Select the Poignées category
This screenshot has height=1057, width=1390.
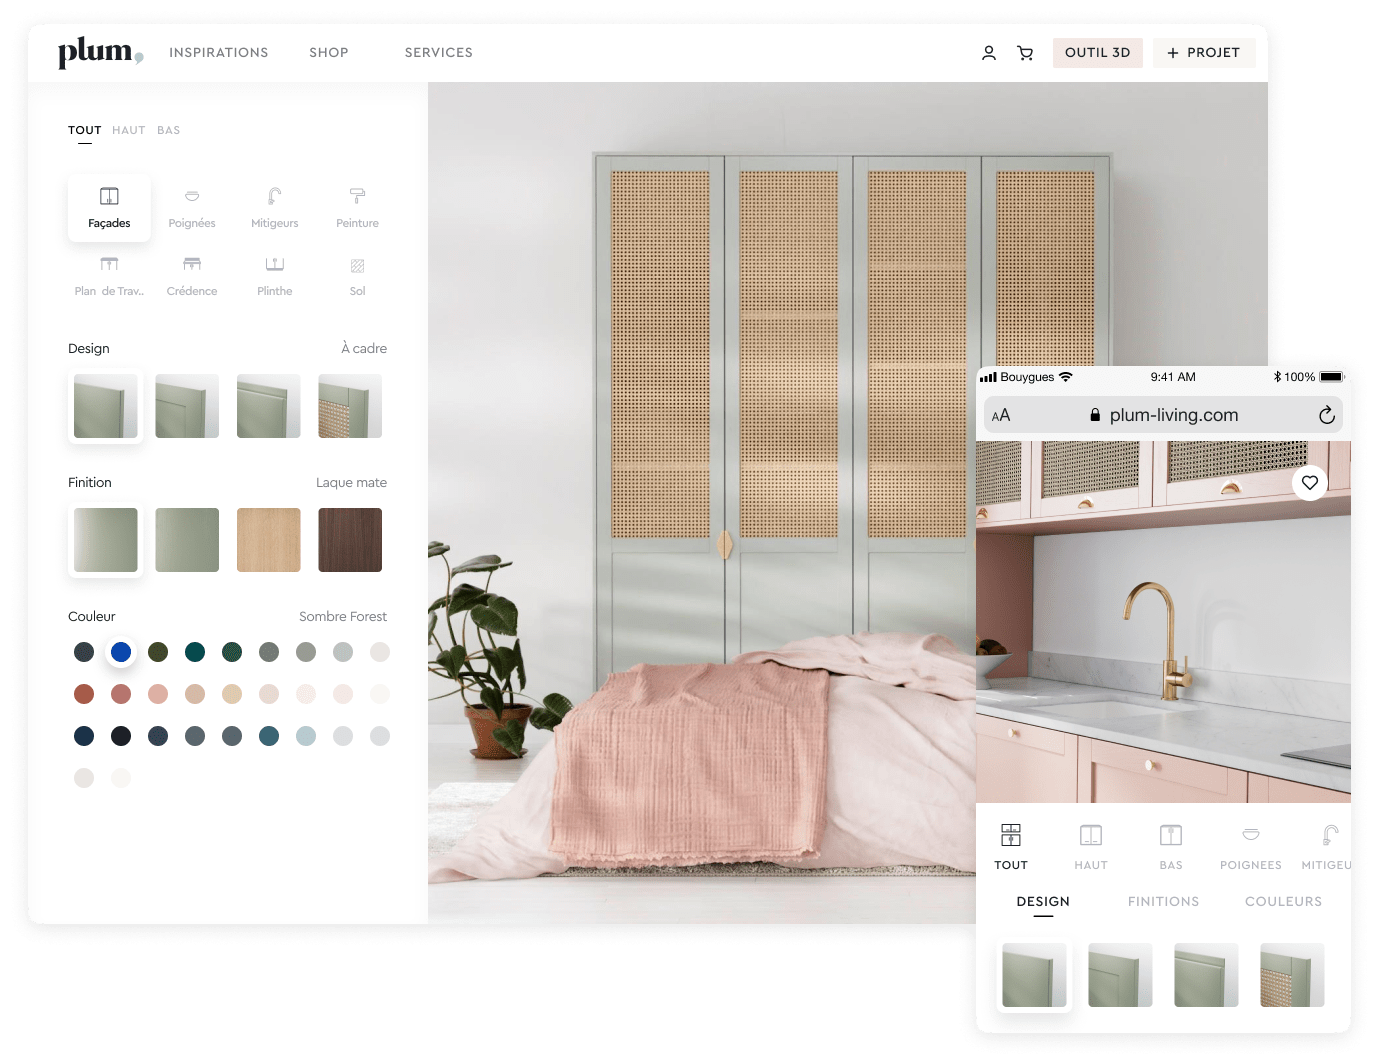pyautogui.click(x=192, y=208)
